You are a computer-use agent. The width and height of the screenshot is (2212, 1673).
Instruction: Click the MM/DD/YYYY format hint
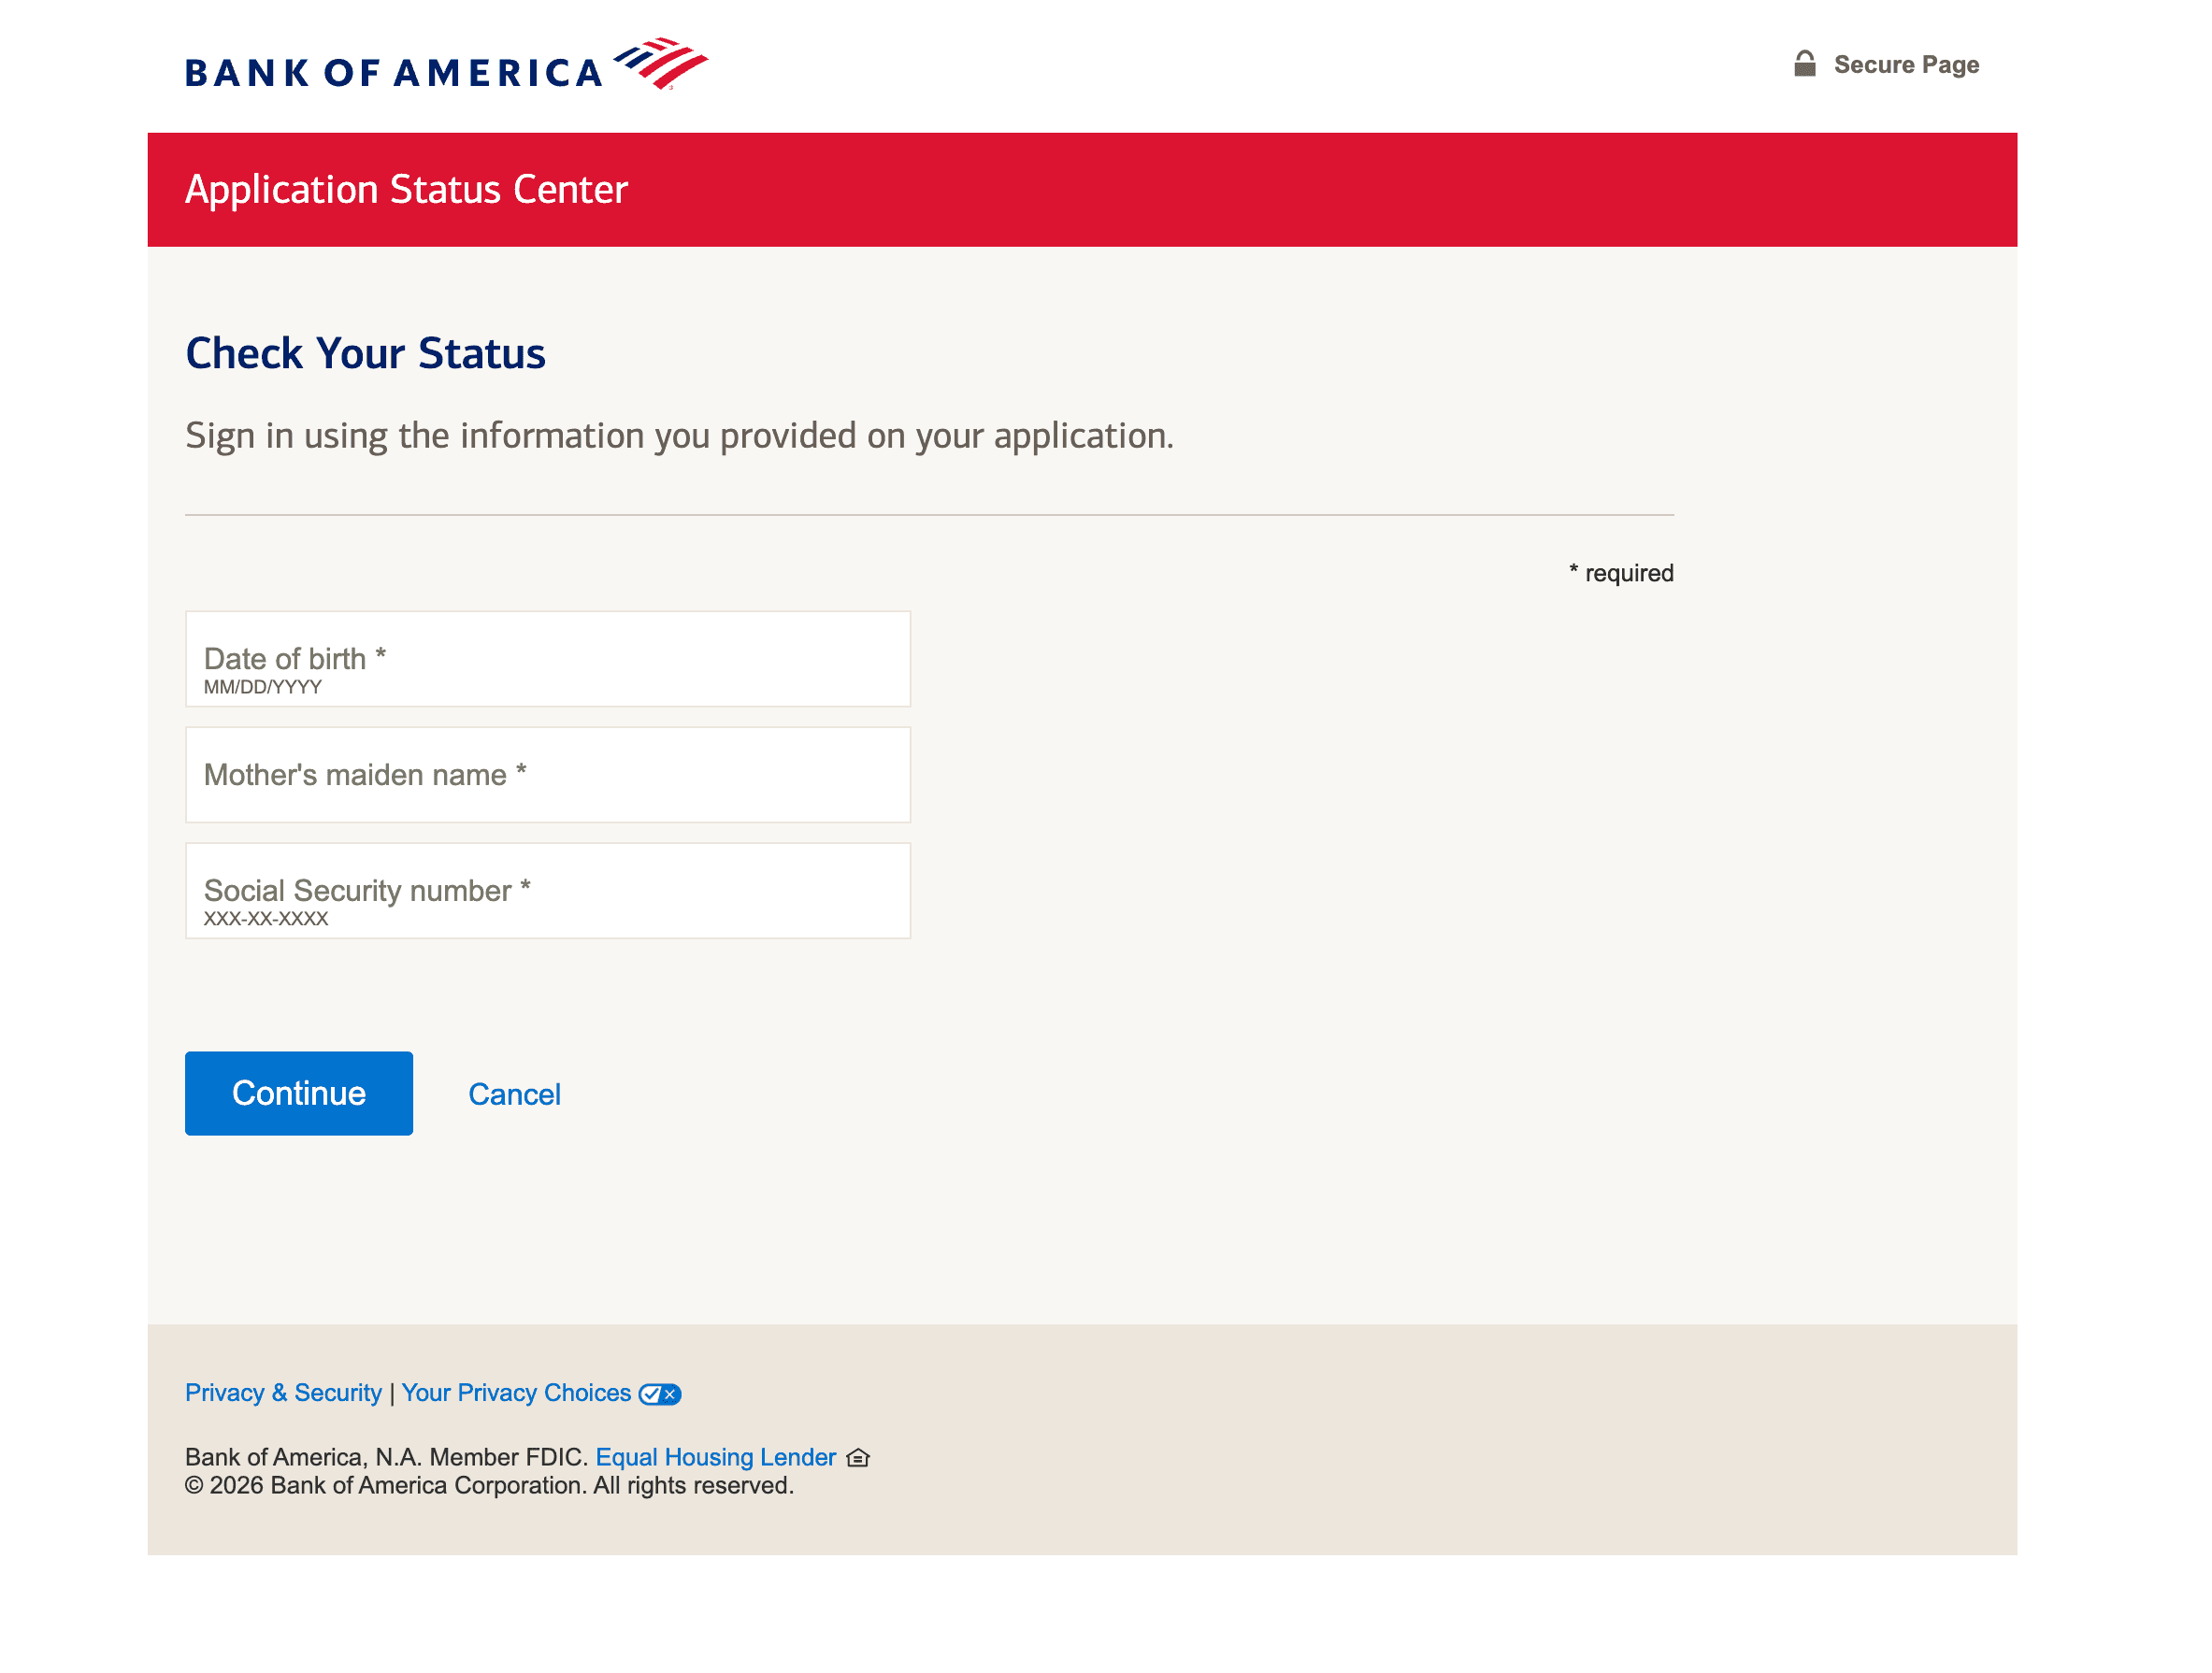pyautogui.click(x=263, y=687)
